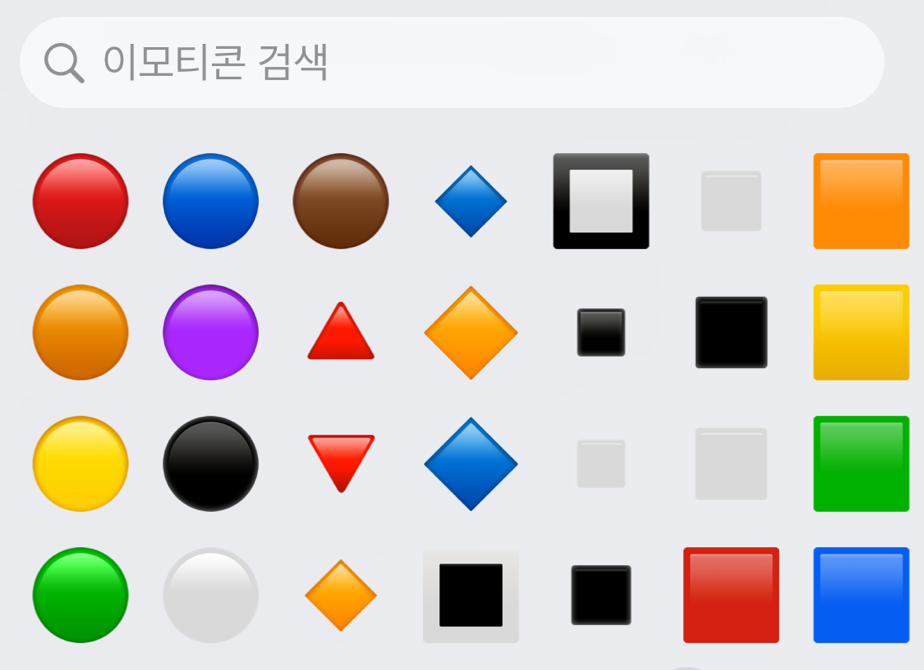The height and width of the screenshot is (670, 924).
Task: Pick the purple circle emoji
Action: pos(211,332)
